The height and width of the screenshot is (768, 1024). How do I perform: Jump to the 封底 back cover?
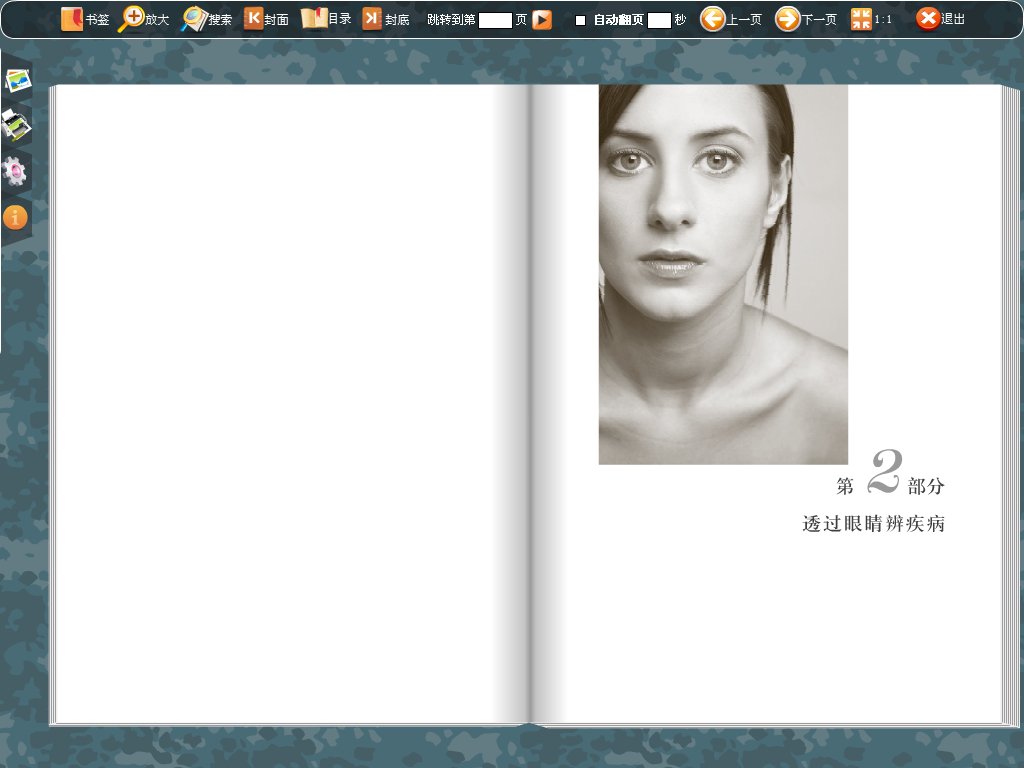pos(385,19)
